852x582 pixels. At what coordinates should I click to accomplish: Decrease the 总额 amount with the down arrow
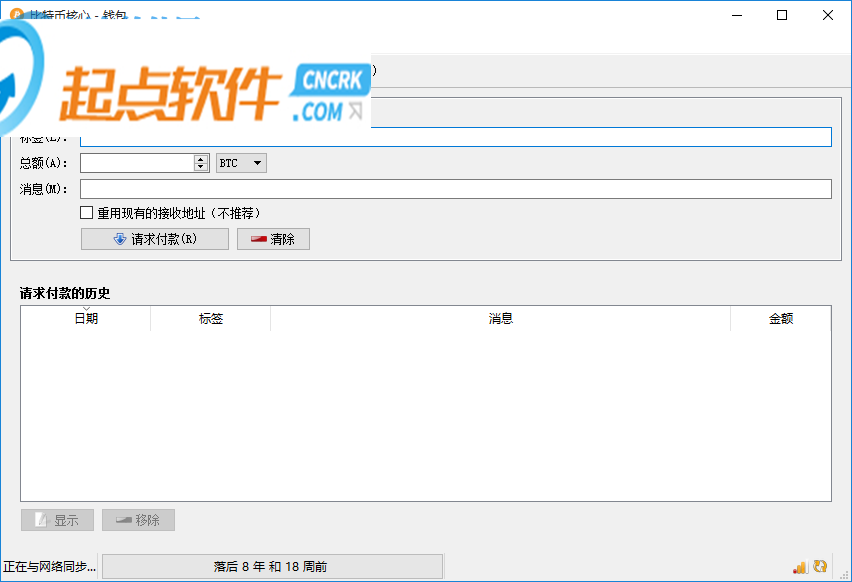(201, 167)
